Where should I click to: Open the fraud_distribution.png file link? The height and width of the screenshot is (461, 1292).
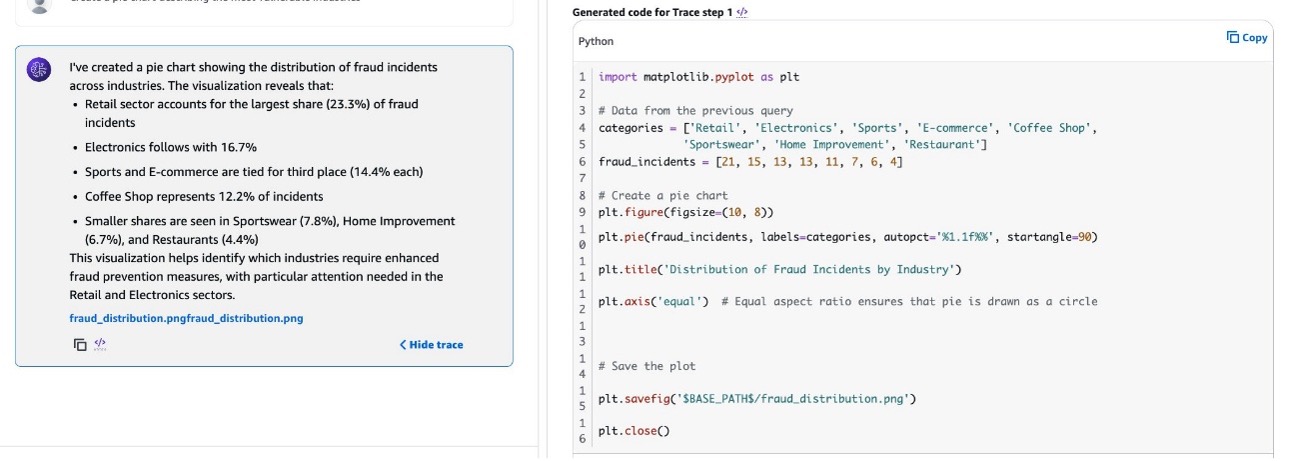tap(186, 319)
